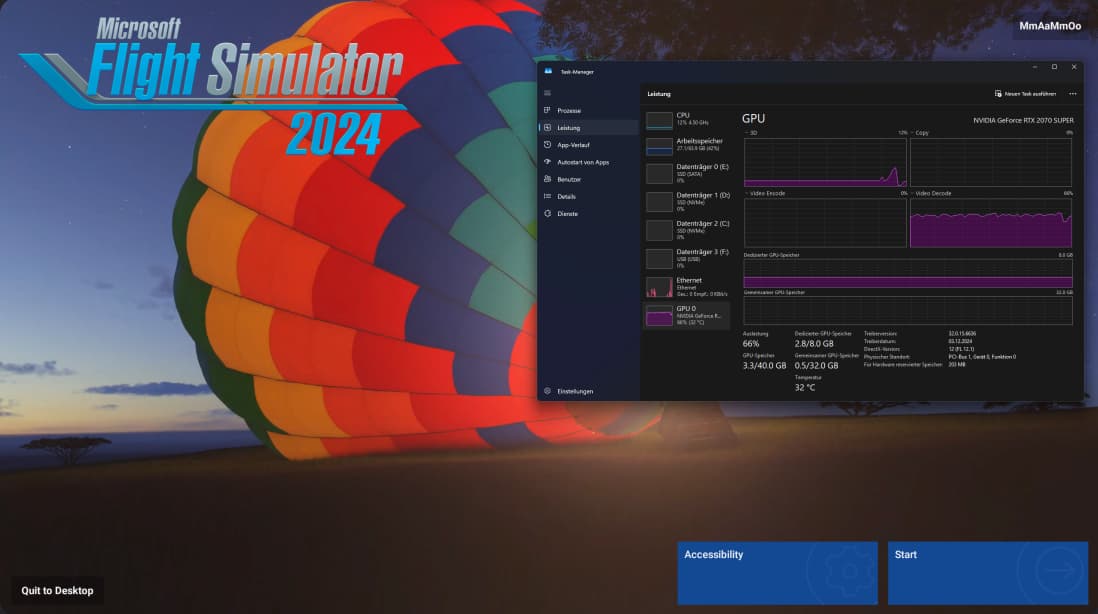This screenshot has height=614, width=1098.
Task: Click the 32 °C temperature value
Action: pyautogui.click(x=805, y=387)
